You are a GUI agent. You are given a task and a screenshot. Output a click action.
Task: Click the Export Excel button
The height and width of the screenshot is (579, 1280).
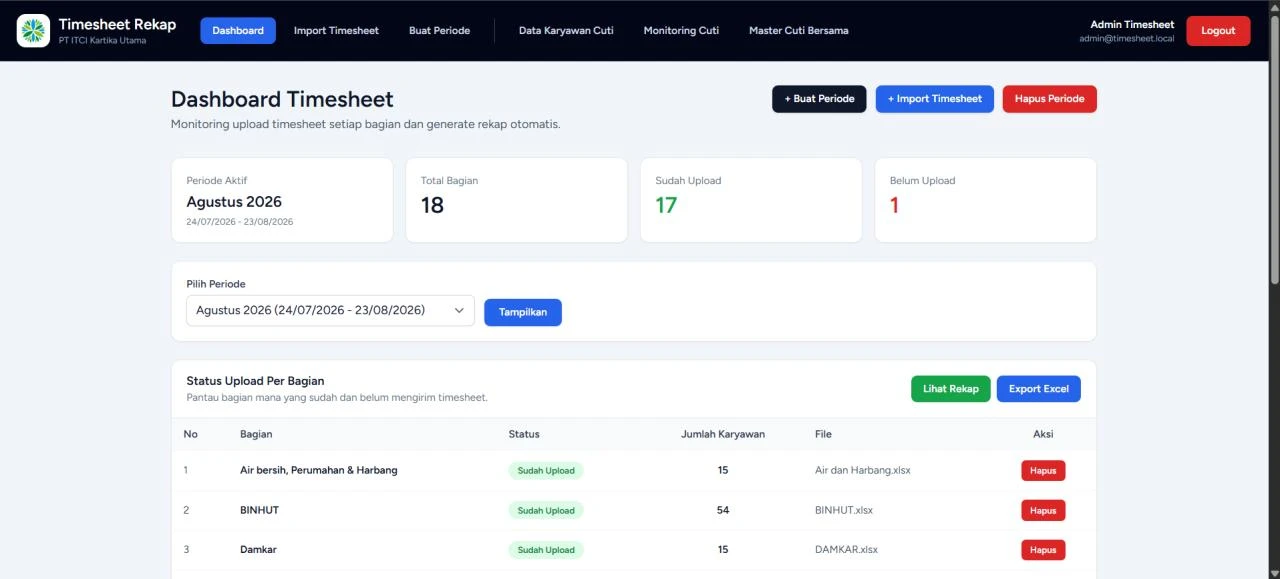(1038, 389)
